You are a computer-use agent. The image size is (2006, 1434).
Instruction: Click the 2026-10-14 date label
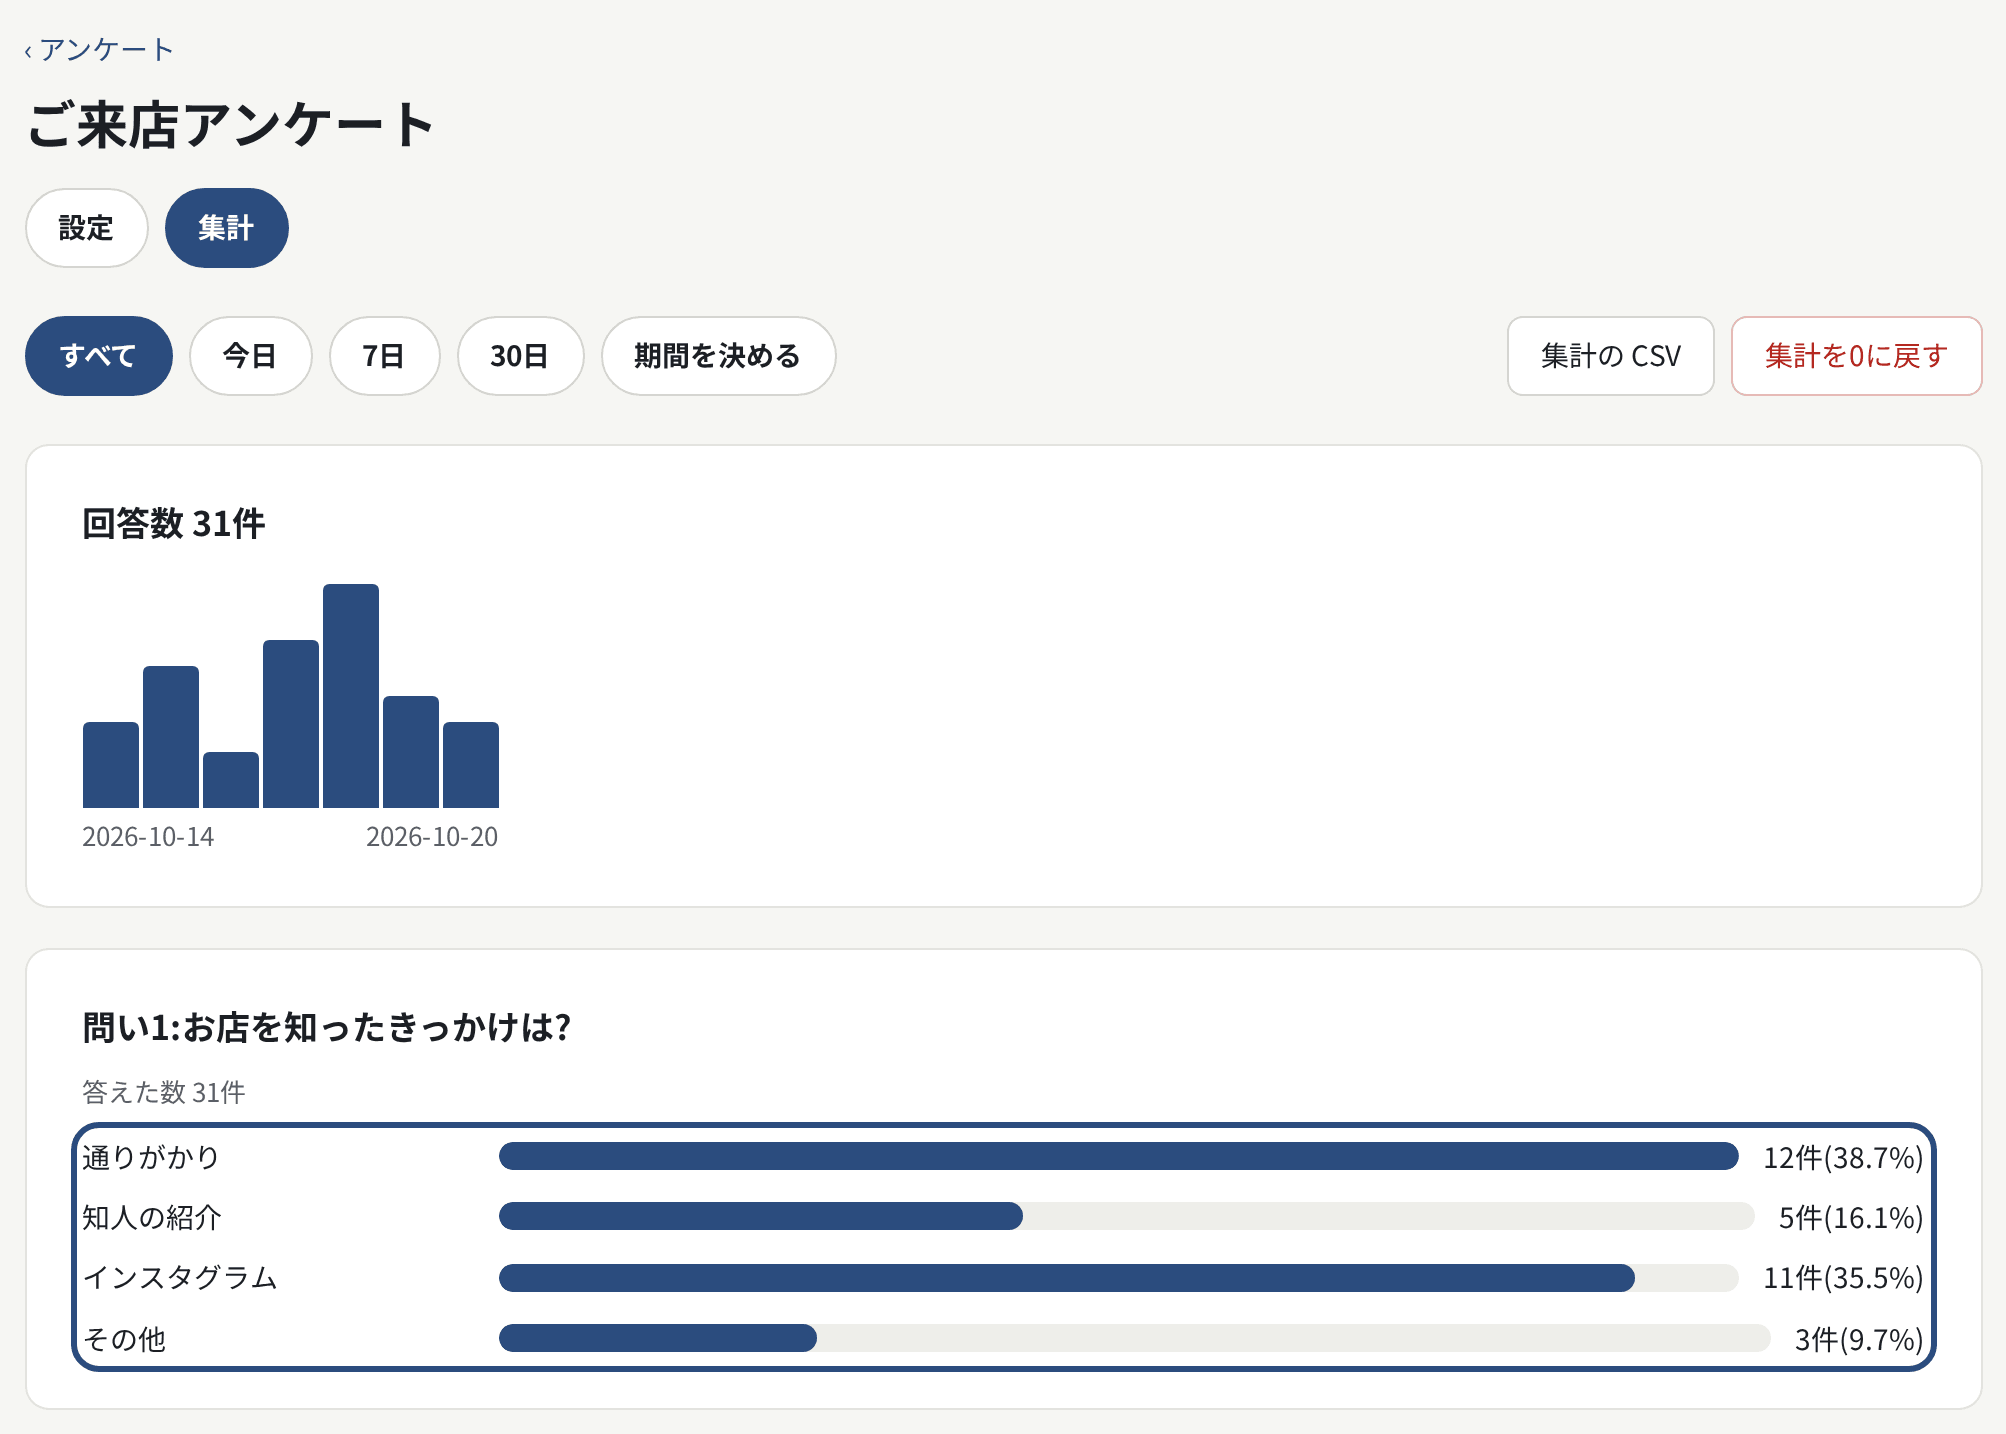tap(148, 837)
